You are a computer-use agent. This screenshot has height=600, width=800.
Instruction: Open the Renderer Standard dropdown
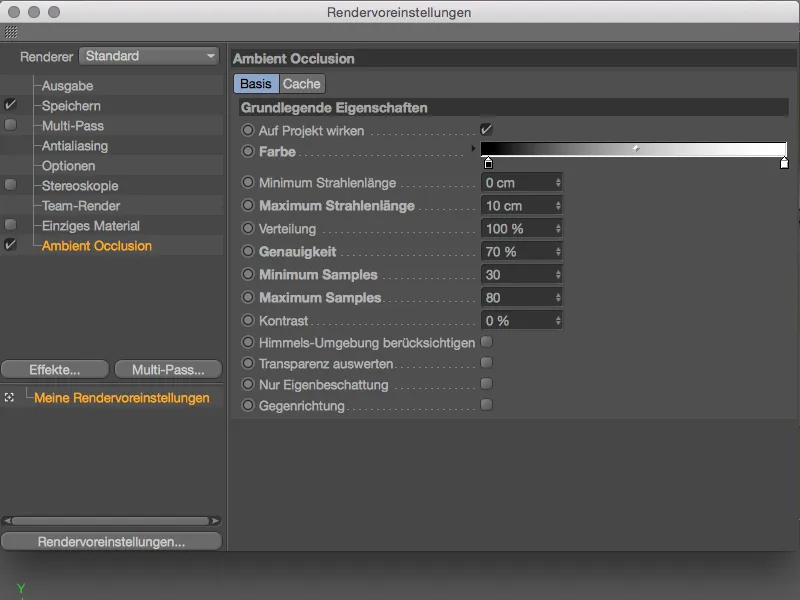pos(149,56)
